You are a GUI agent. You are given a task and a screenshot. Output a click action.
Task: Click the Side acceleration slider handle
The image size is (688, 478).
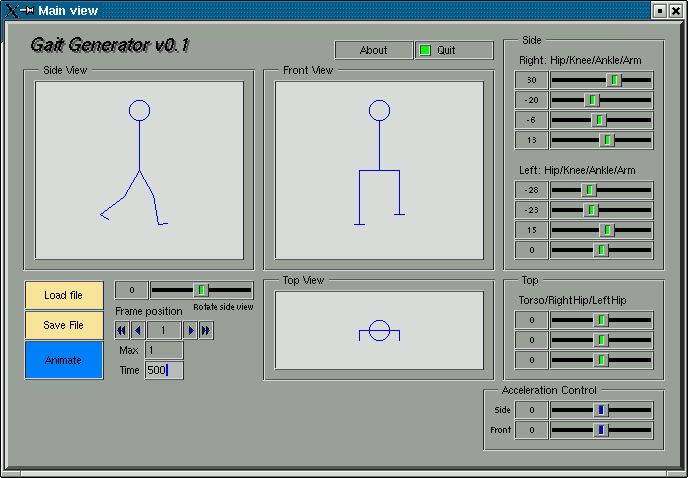(x=600, y=410)
